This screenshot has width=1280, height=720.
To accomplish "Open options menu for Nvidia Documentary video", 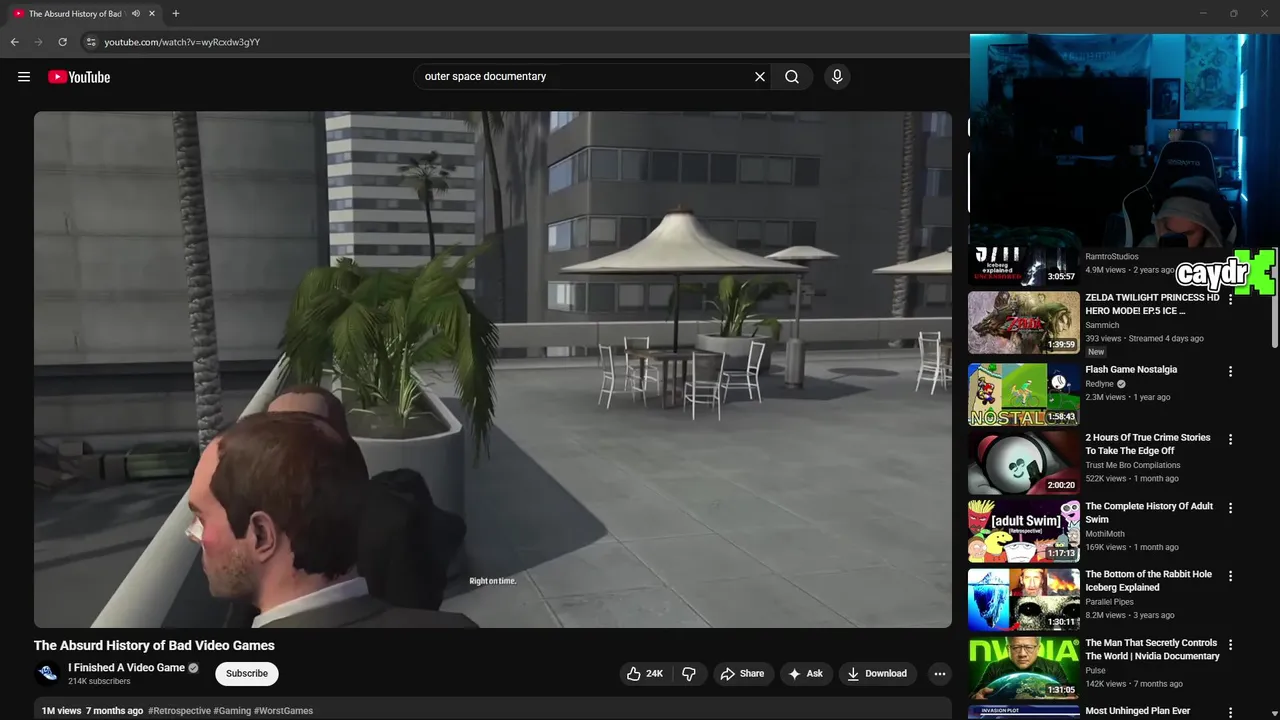I will tap(1231, 645).
